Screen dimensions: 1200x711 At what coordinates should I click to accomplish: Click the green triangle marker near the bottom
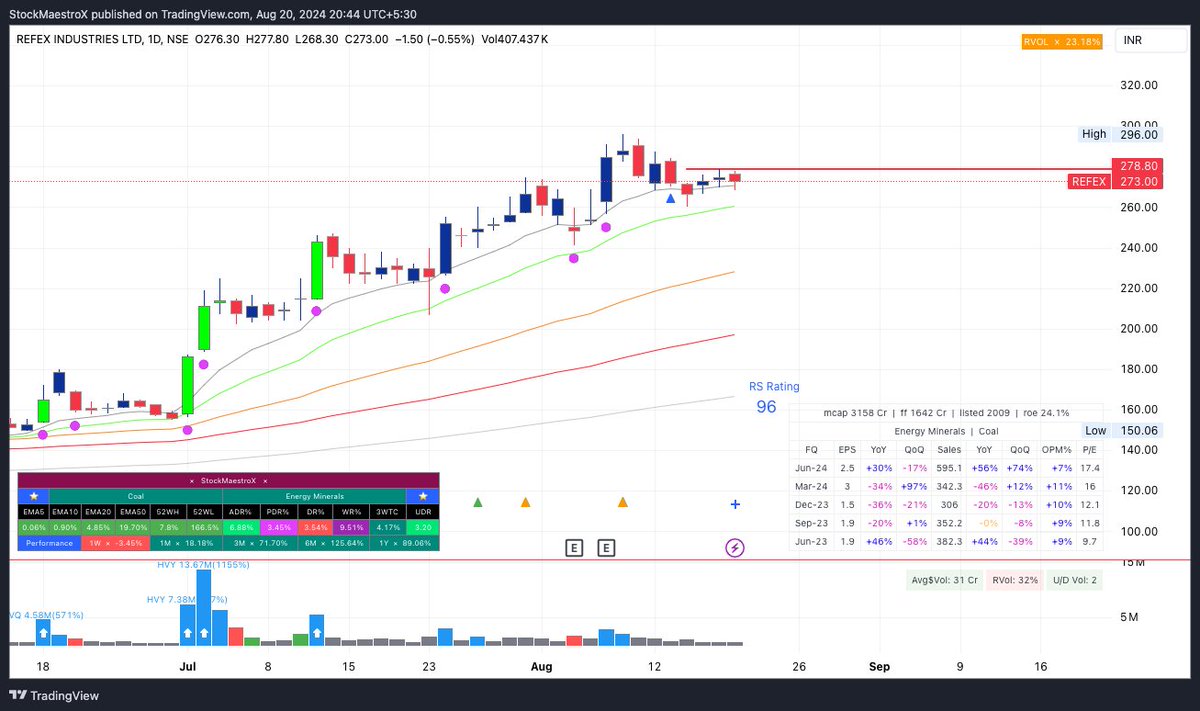click(x=478, y=502)
